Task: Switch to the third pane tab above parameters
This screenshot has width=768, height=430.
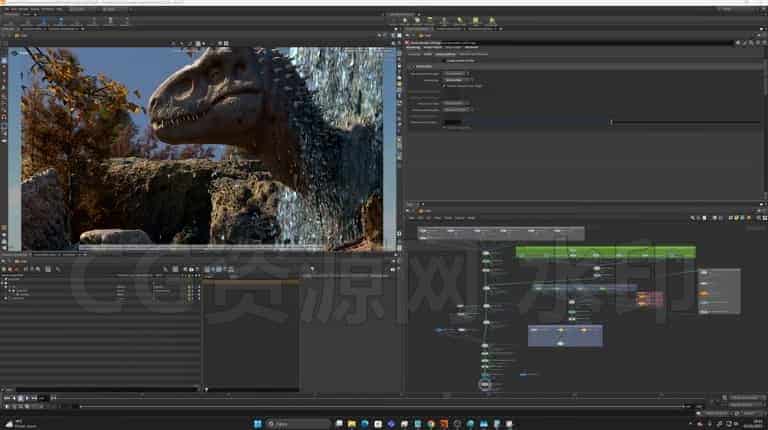Action: (x=482, y=29)
